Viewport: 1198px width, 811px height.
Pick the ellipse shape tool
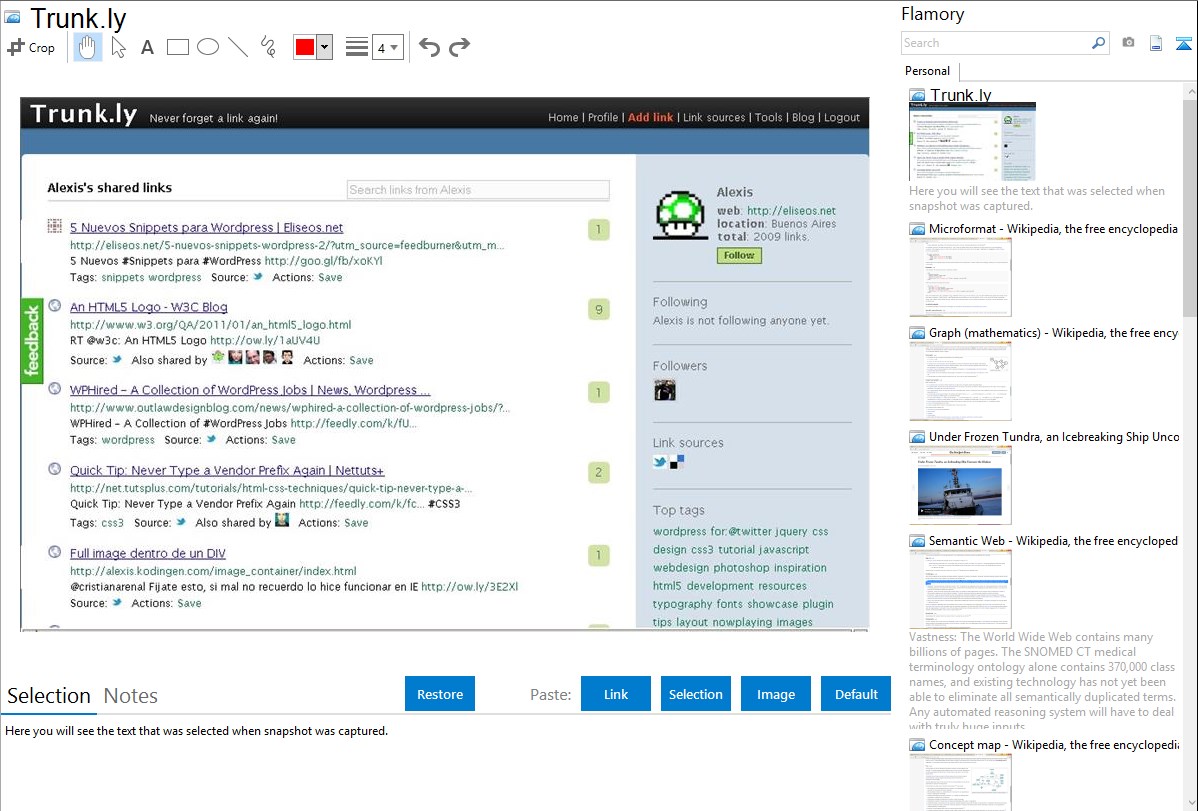point(208,47)
